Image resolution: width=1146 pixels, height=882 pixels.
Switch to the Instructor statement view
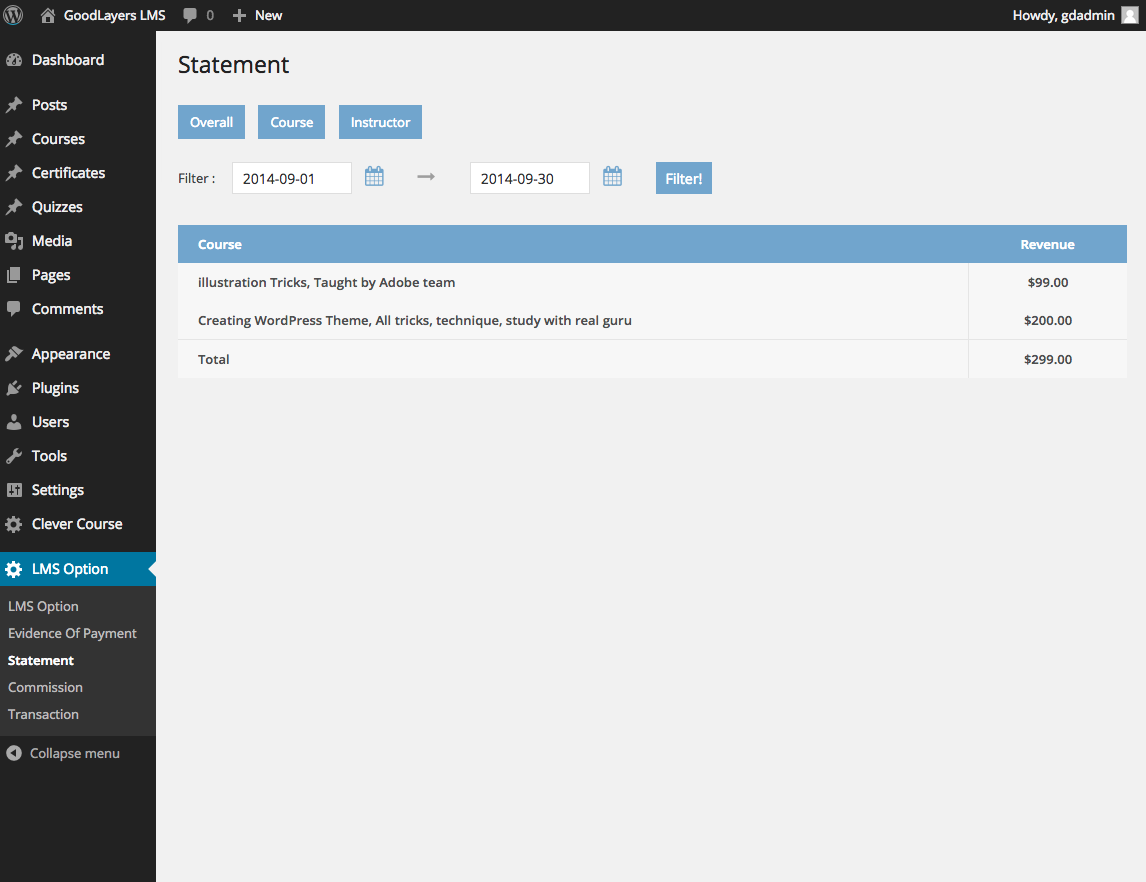coord(380,122)
